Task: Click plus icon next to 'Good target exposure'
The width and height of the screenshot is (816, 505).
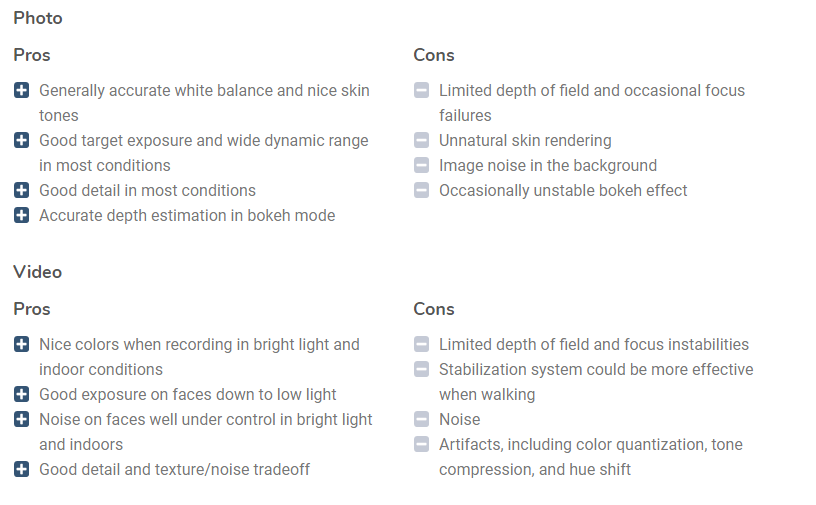Action: click(x=21, y=140)
